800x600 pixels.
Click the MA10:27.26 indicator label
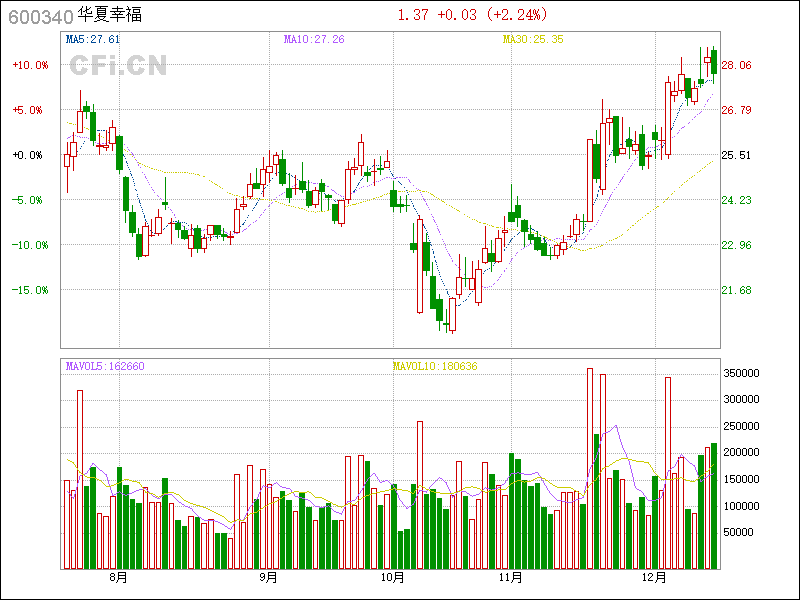[314, 39]
